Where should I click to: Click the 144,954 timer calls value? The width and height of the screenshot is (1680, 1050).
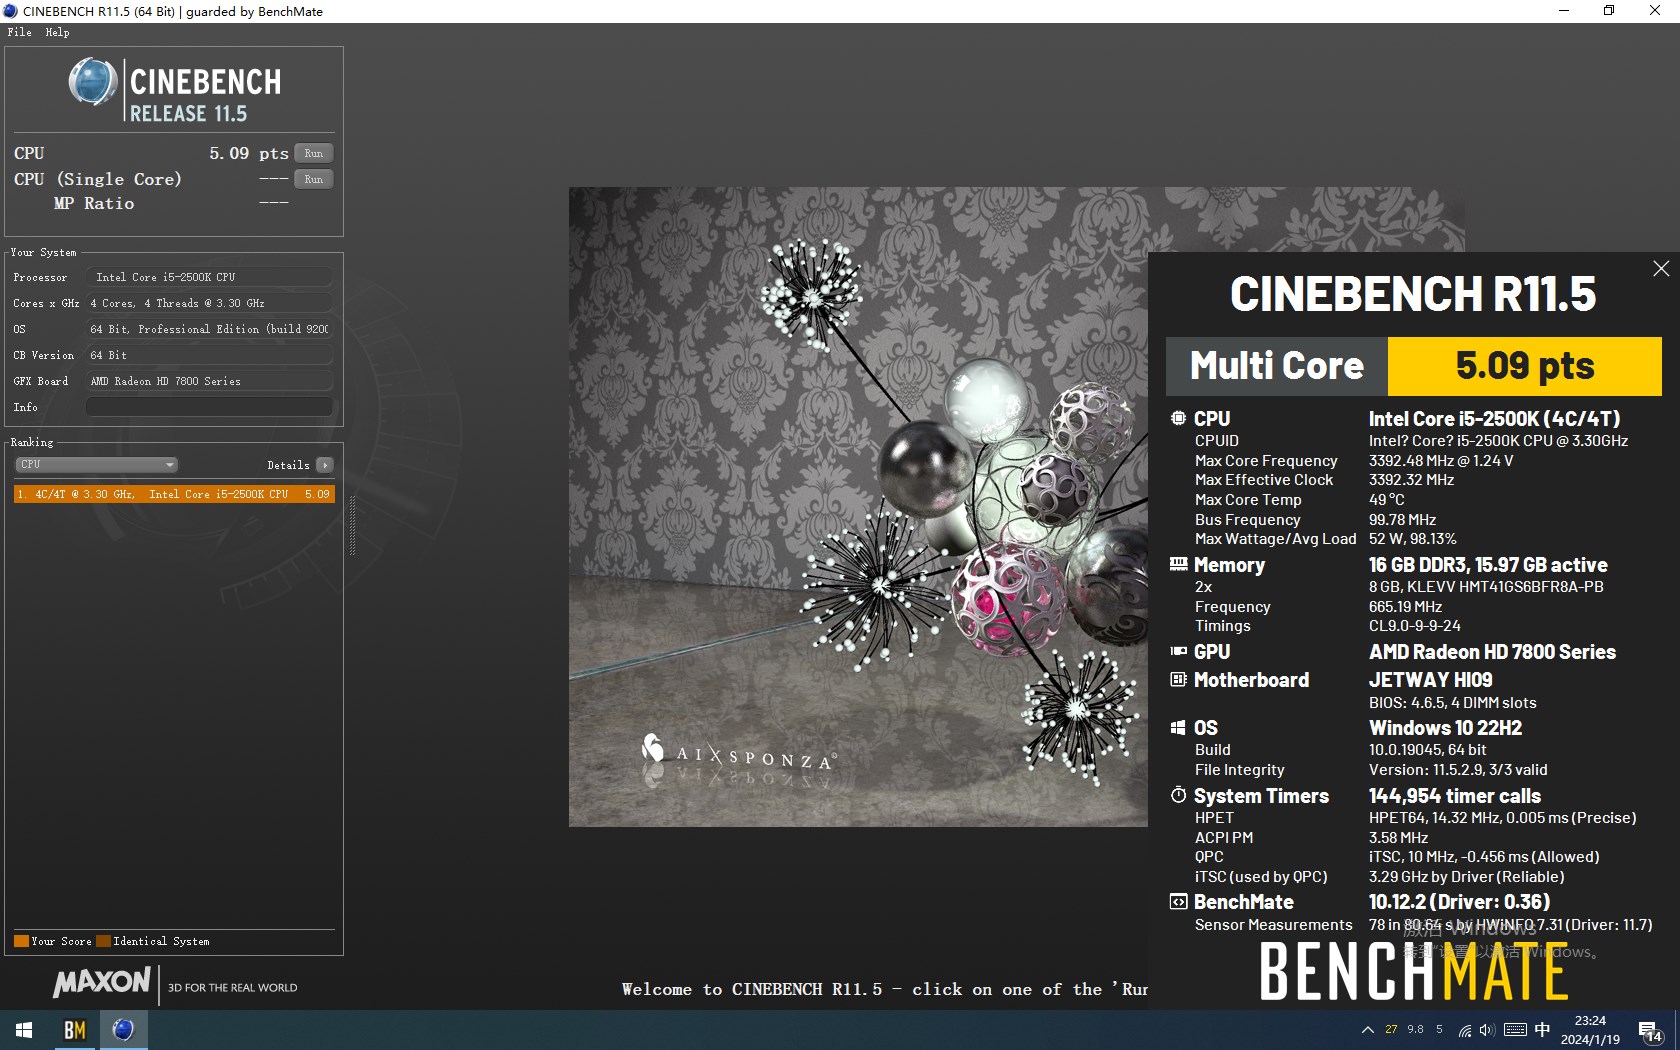(1455, 796)
